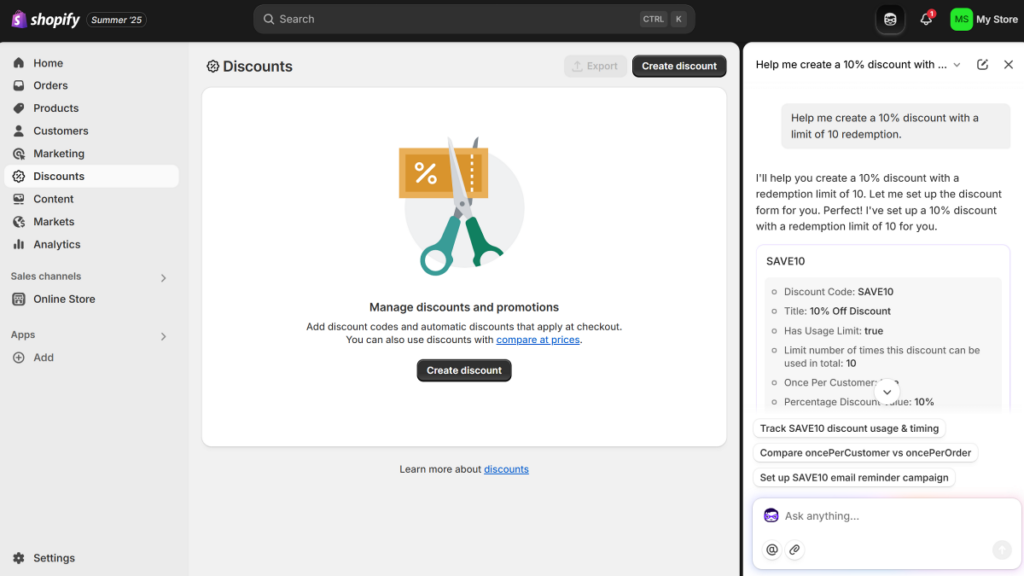Start a new chat with the compose icon

(983, 64)
